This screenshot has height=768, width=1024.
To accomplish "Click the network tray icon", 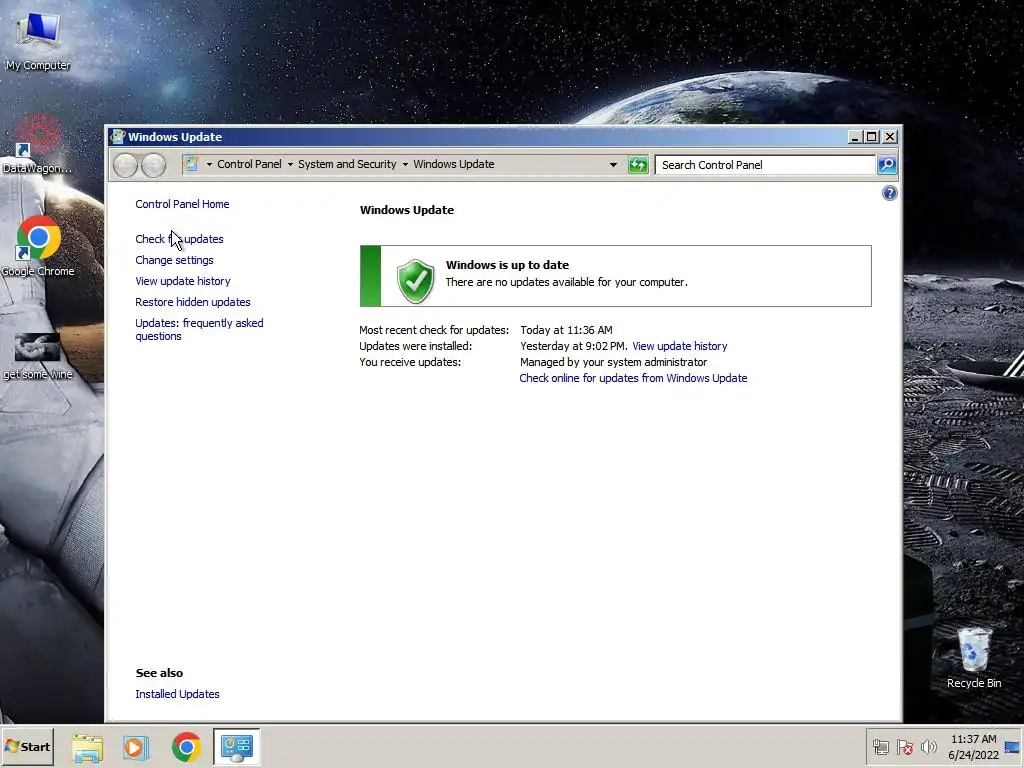I will 881,747.
